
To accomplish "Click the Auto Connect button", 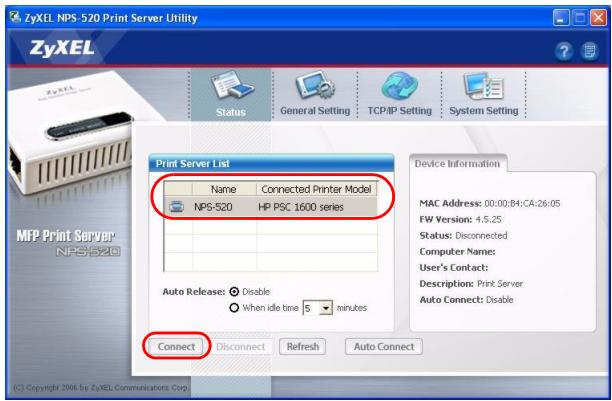I will (384, 347).
